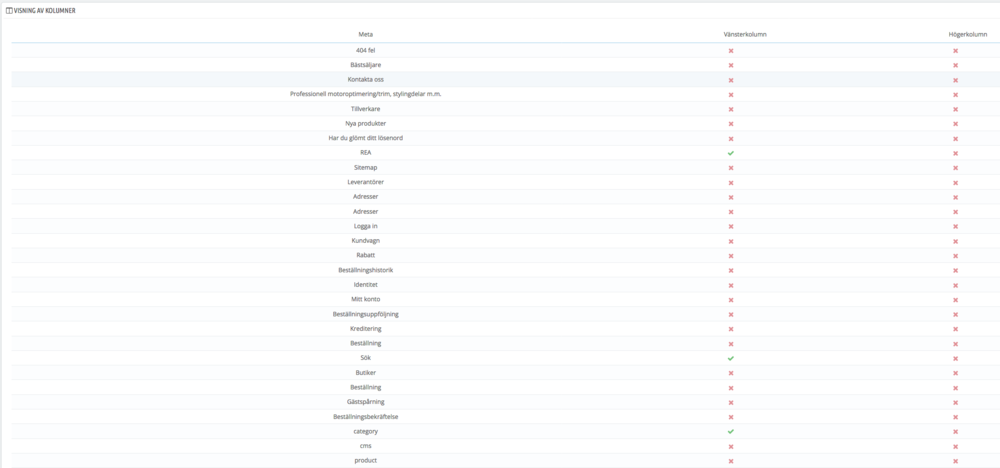Click the Högerkolumn column header
The height and width of the screenshot is (468, 1000).
[x=967, y=34]
